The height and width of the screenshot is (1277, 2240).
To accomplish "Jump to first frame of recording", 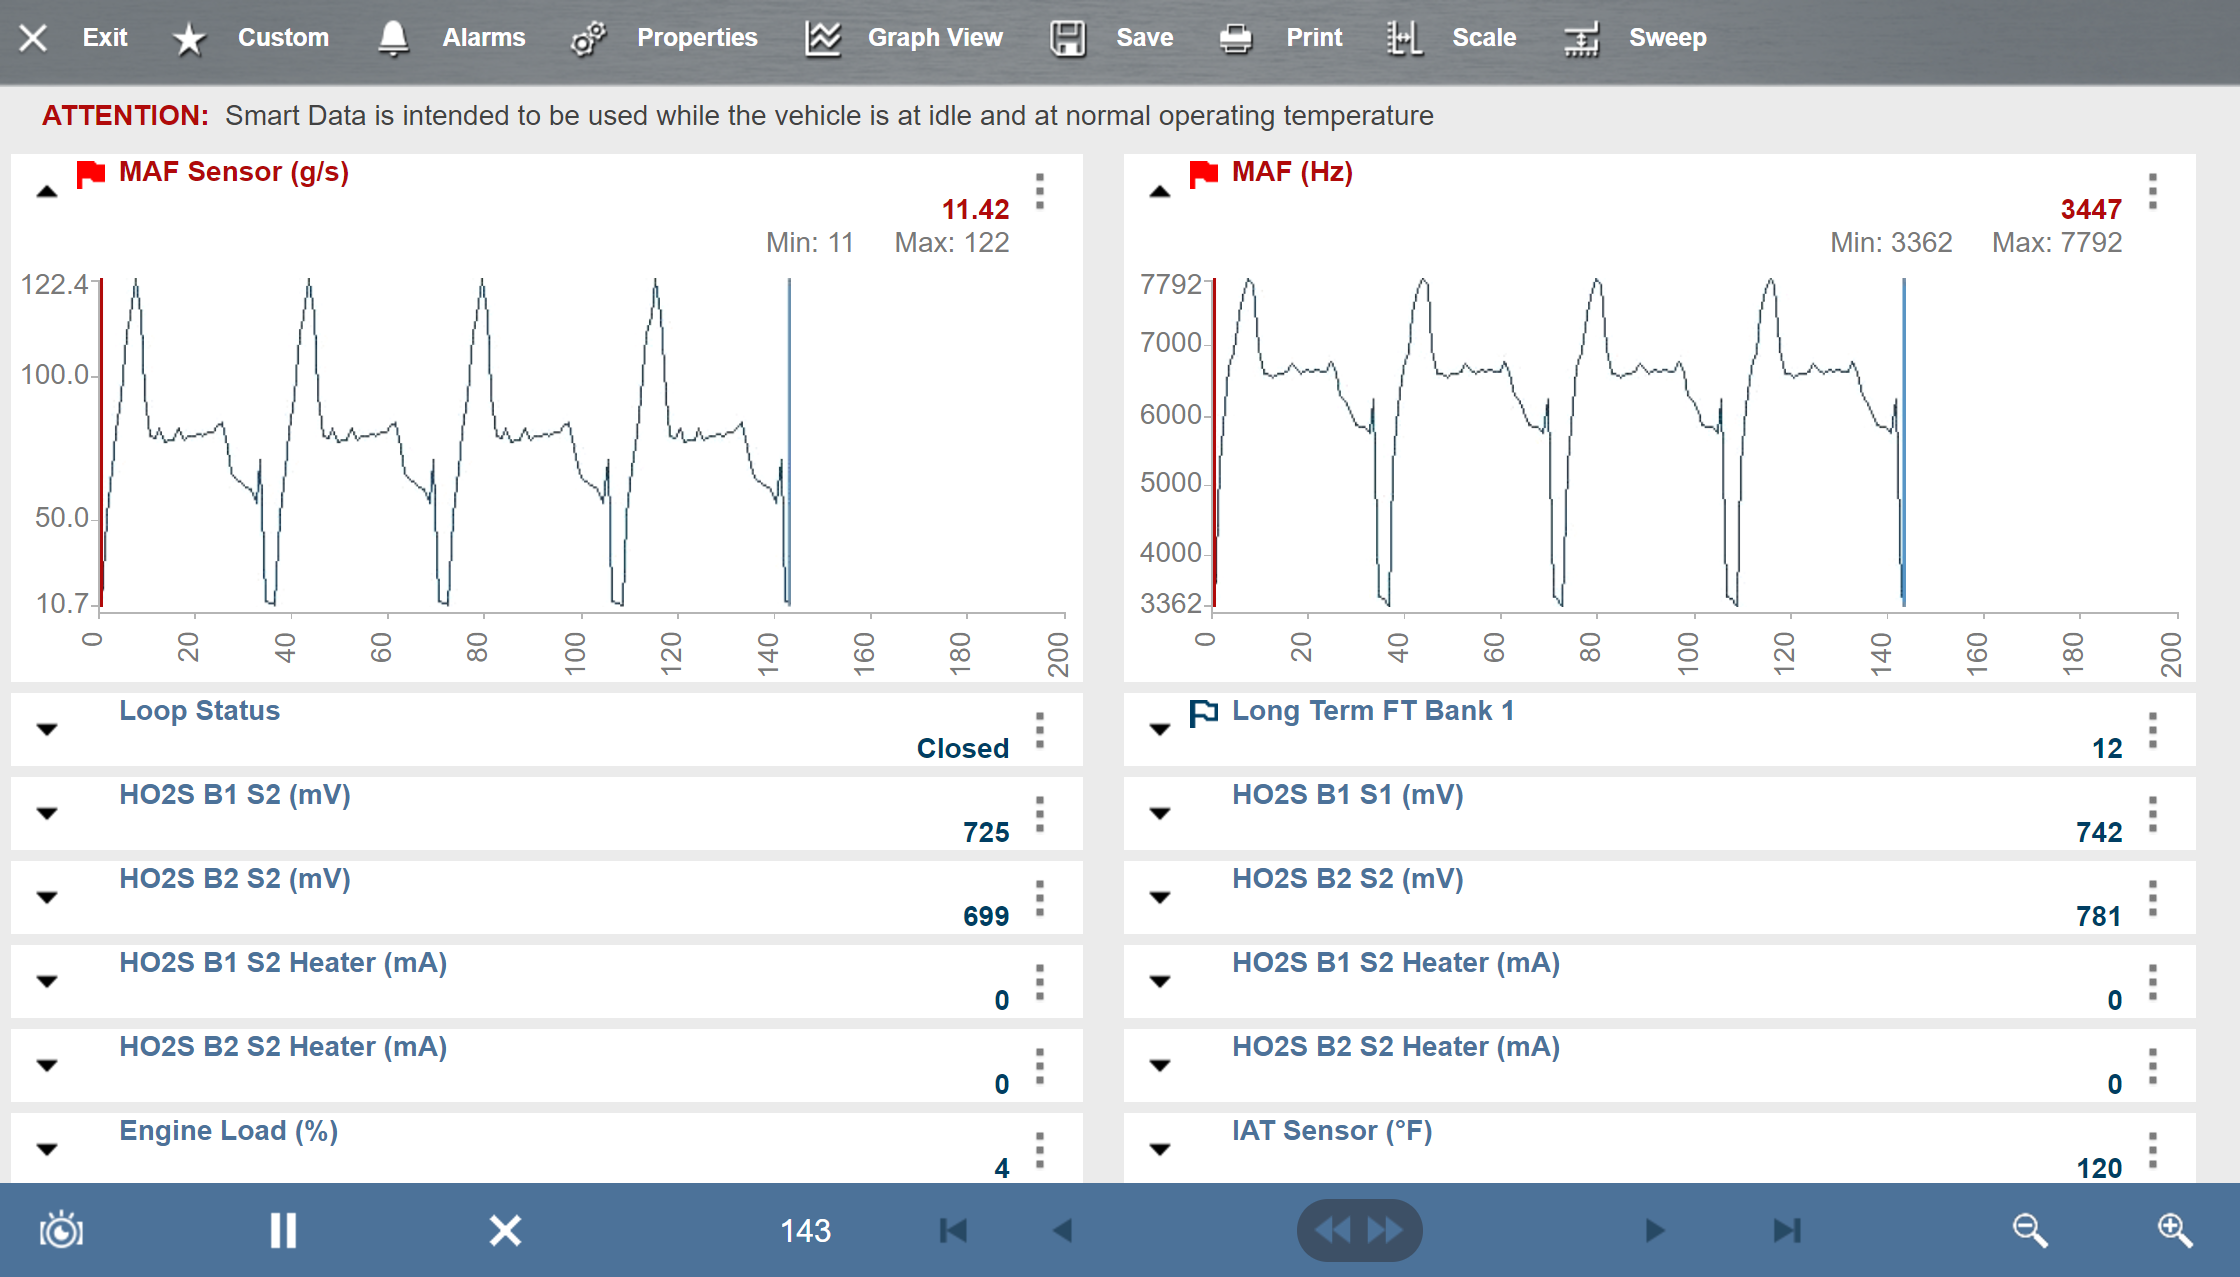I will (953, 1230).
